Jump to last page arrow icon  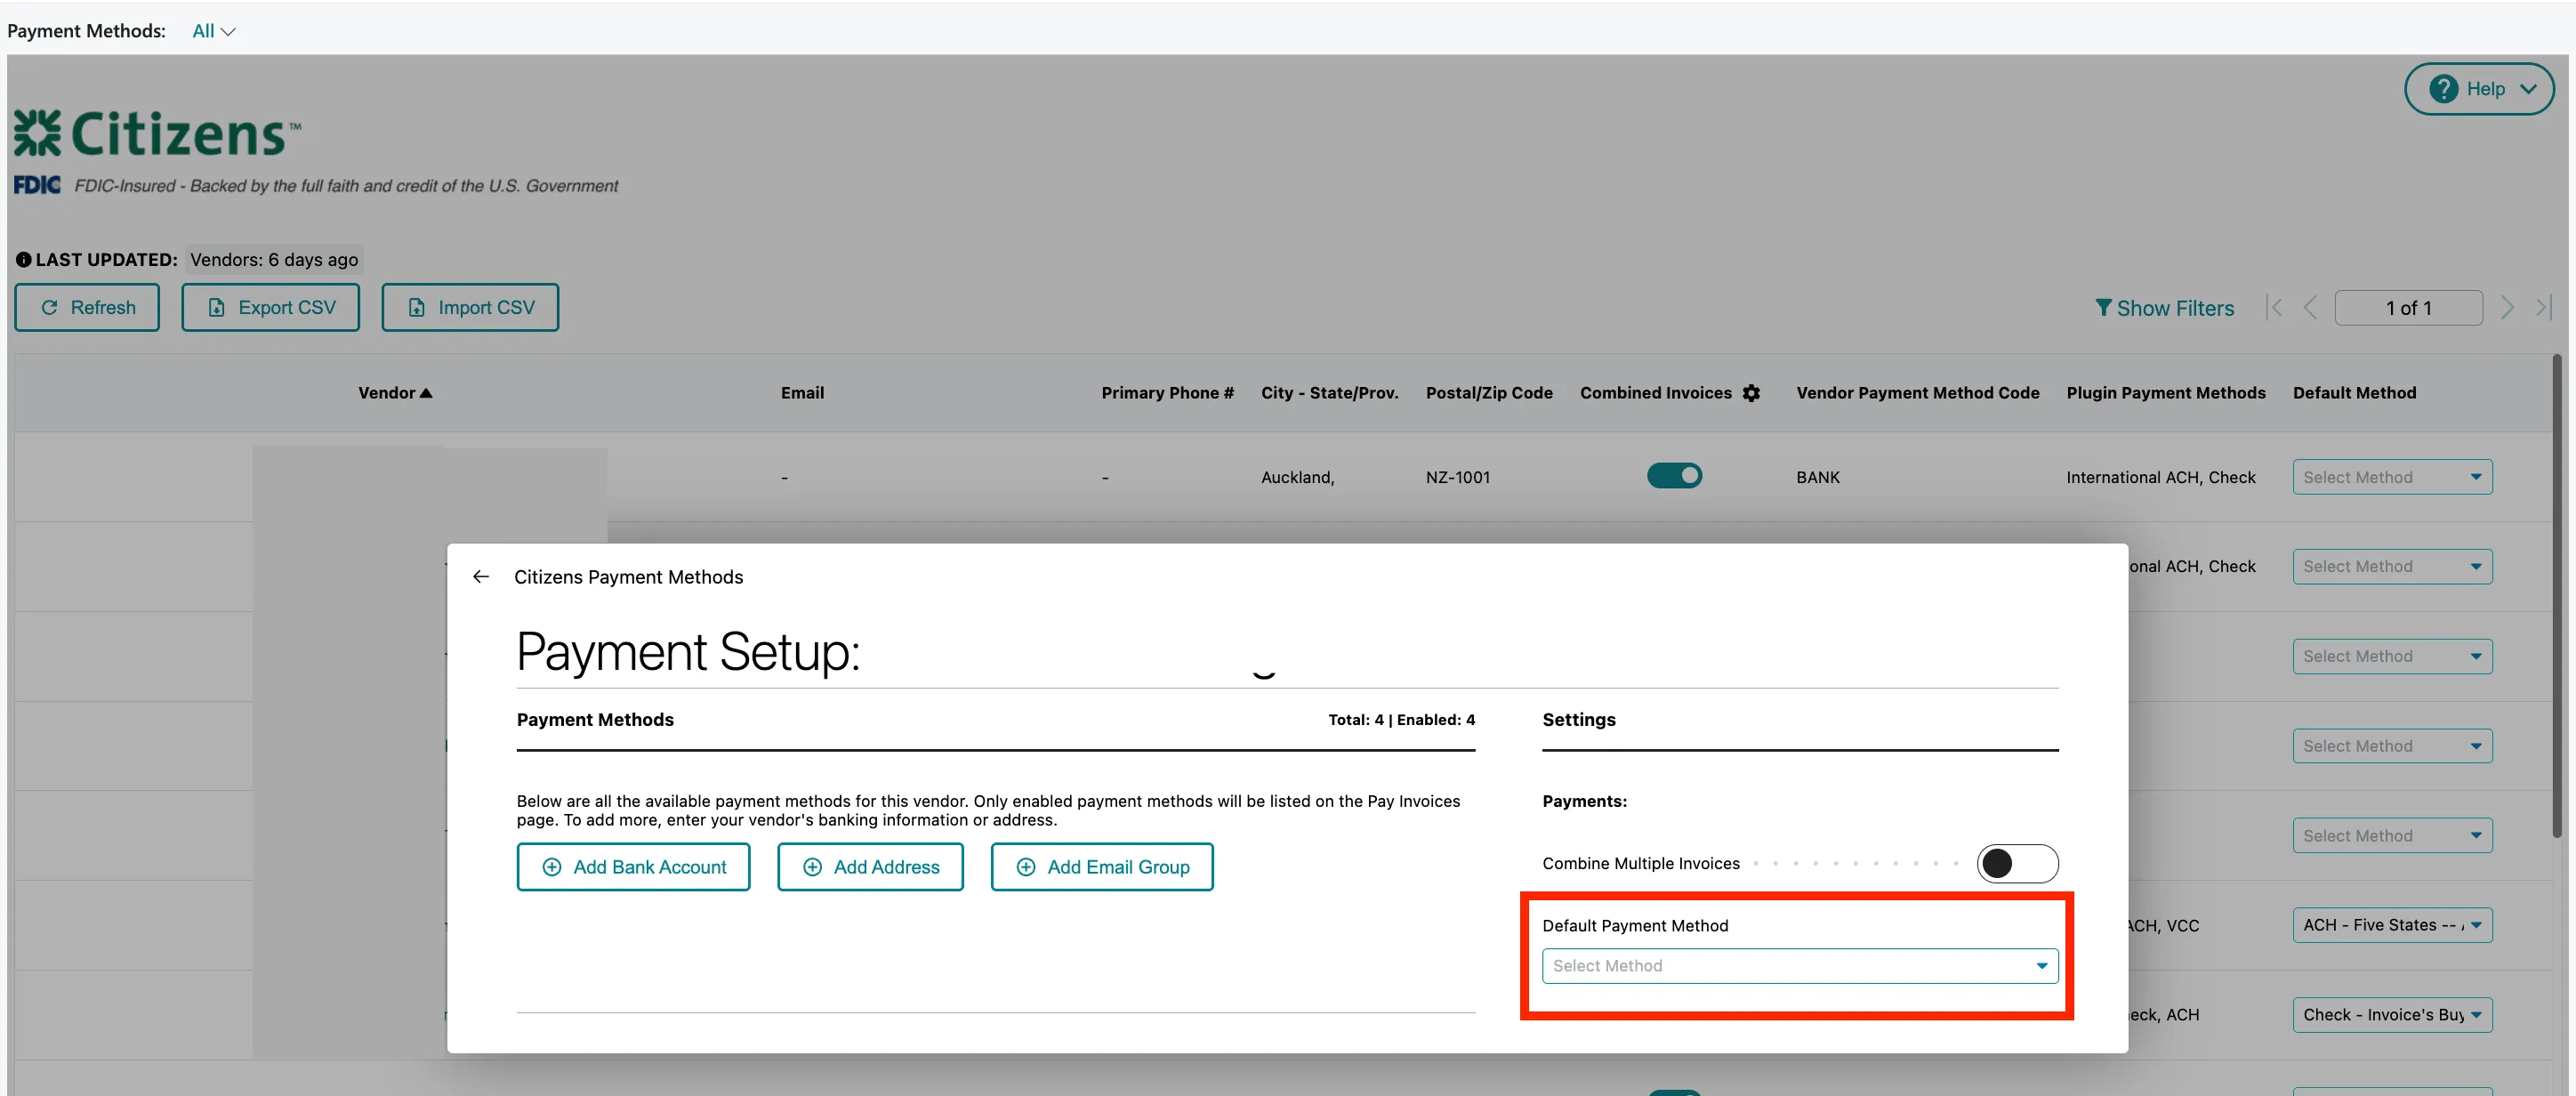coord(2543,308)
